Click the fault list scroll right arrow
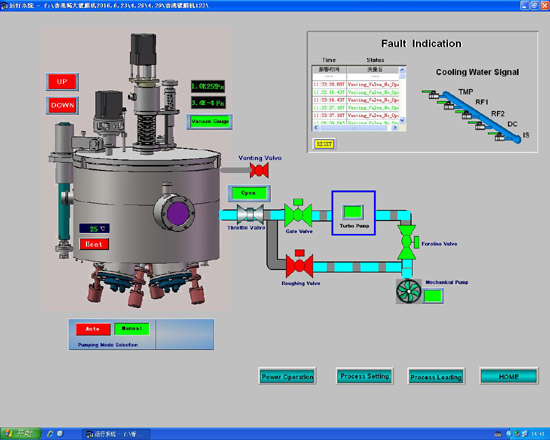550x440 pixels. click(395, 128)
